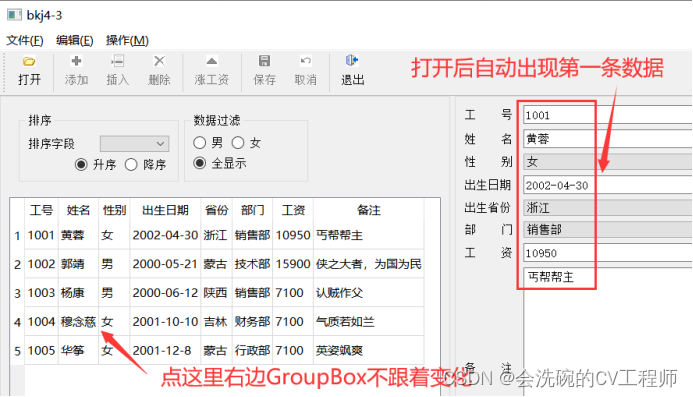This screenshot has height=397, width=693.
Task: Click province cell 吉林
Action: point(217,321)
